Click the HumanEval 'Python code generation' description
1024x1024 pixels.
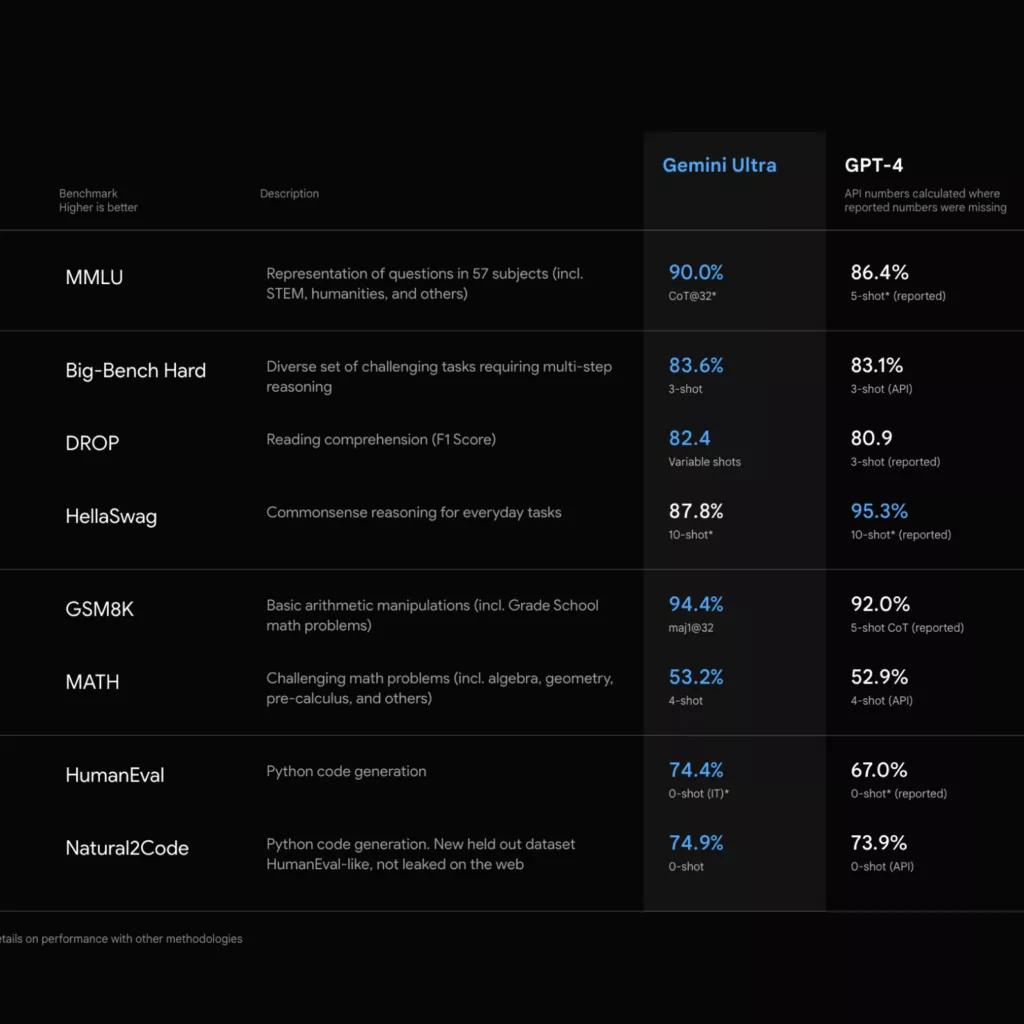pos(346,771)
